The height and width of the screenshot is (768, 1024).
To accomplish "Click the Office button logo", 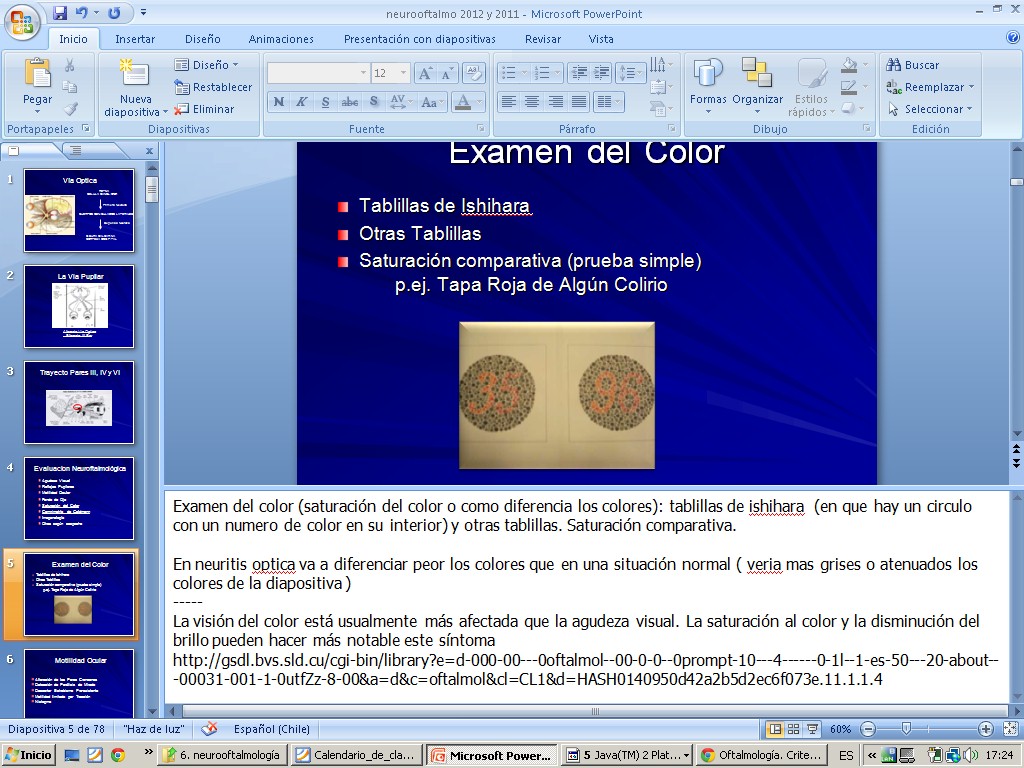I will coord(20,20).
